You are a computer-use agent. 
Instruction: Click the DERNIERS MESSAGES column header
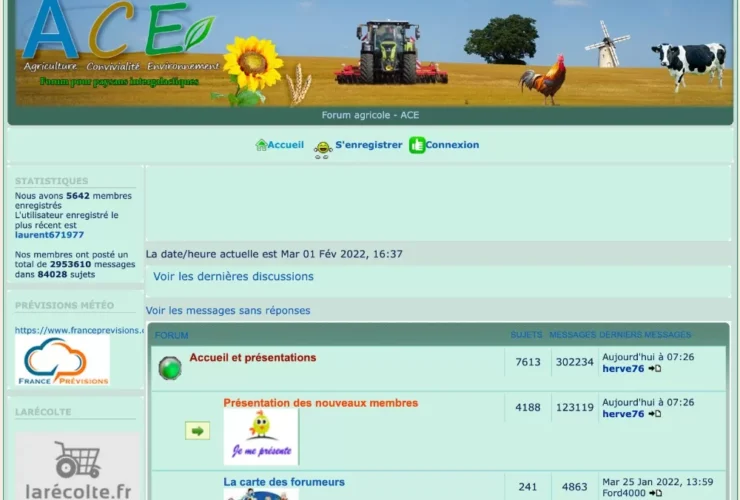[645, 335]
